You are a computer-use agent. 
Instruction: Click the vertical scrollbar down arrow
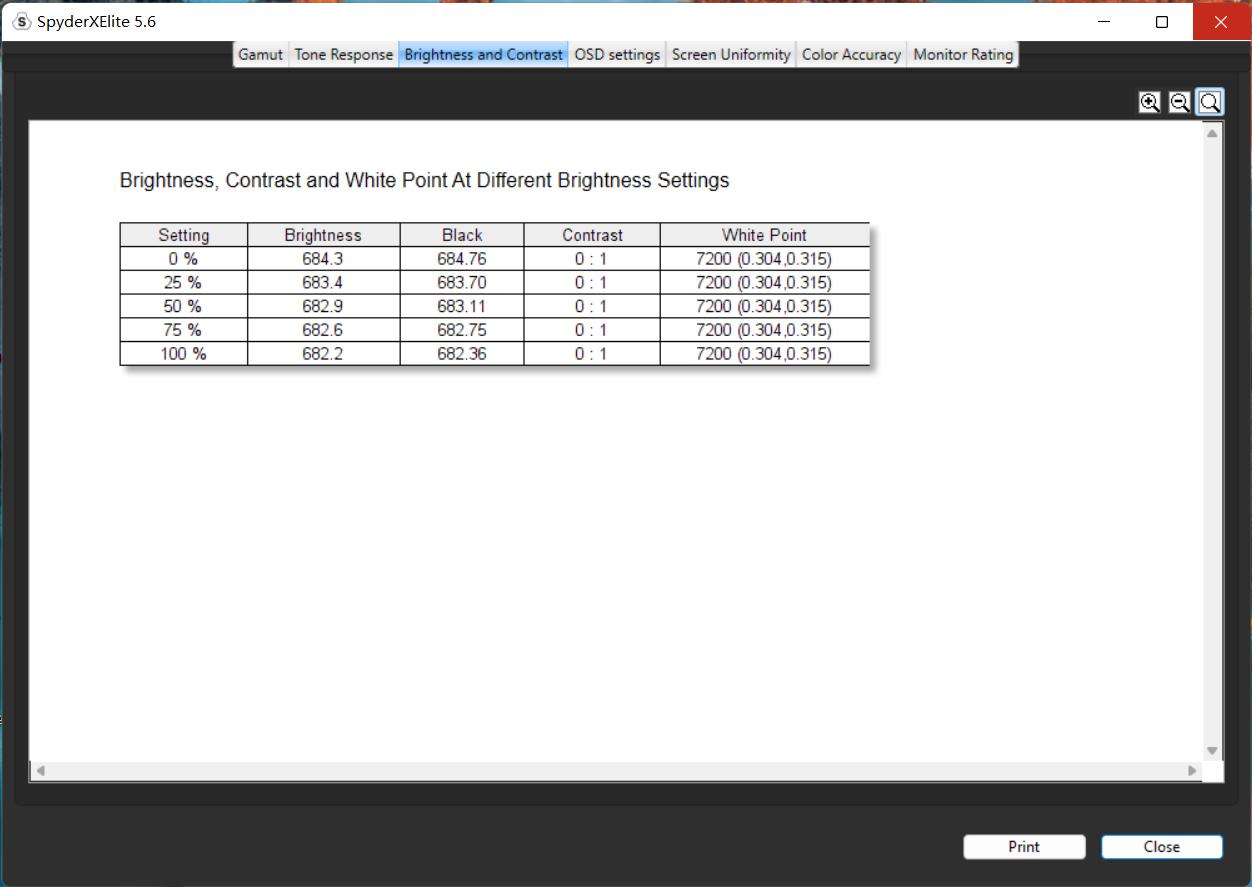coord(1213,751)
